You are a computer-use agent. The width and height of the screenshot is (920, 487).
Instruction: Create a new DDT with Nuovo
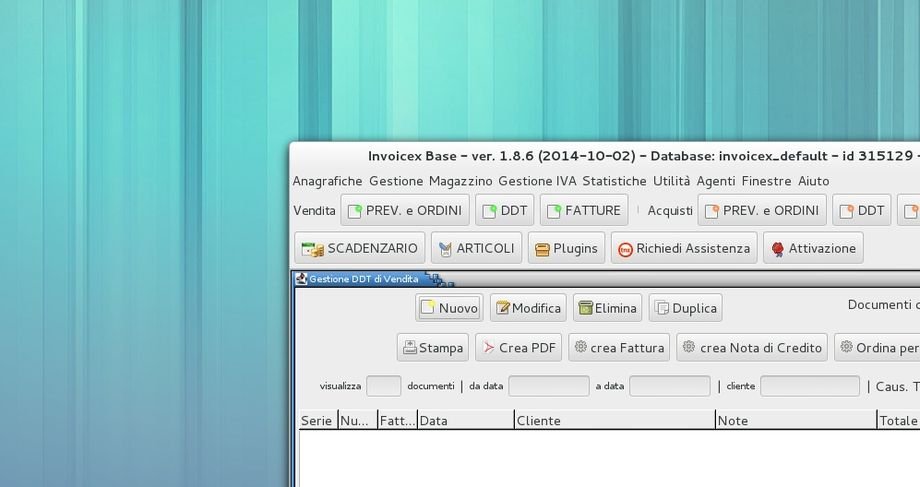click(449, 308)
